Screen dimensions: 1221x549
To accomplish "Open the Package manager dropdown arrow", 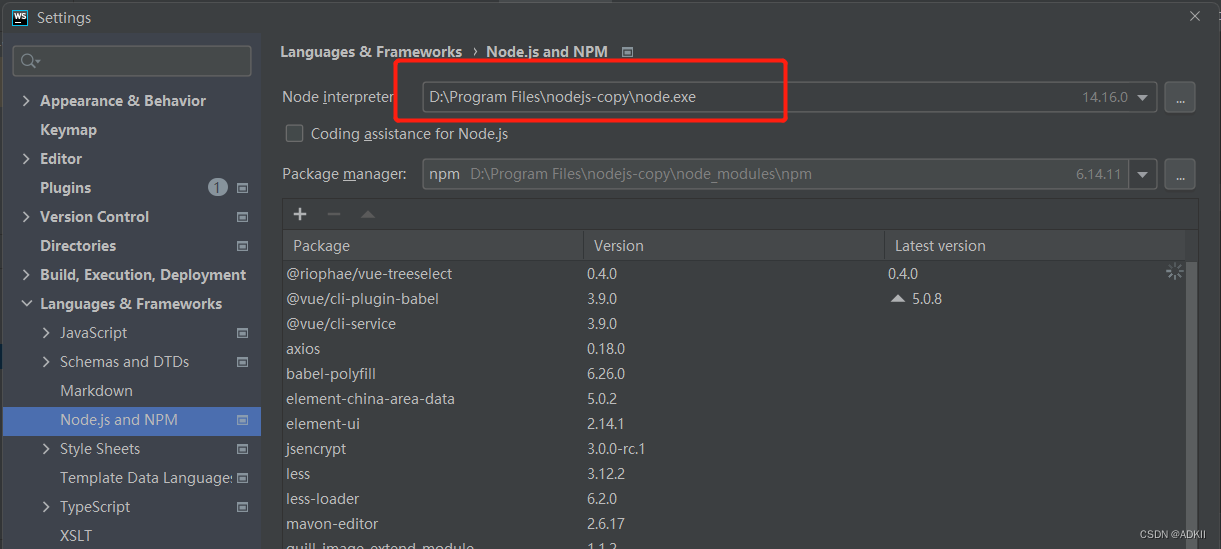I will point(1144,174).
